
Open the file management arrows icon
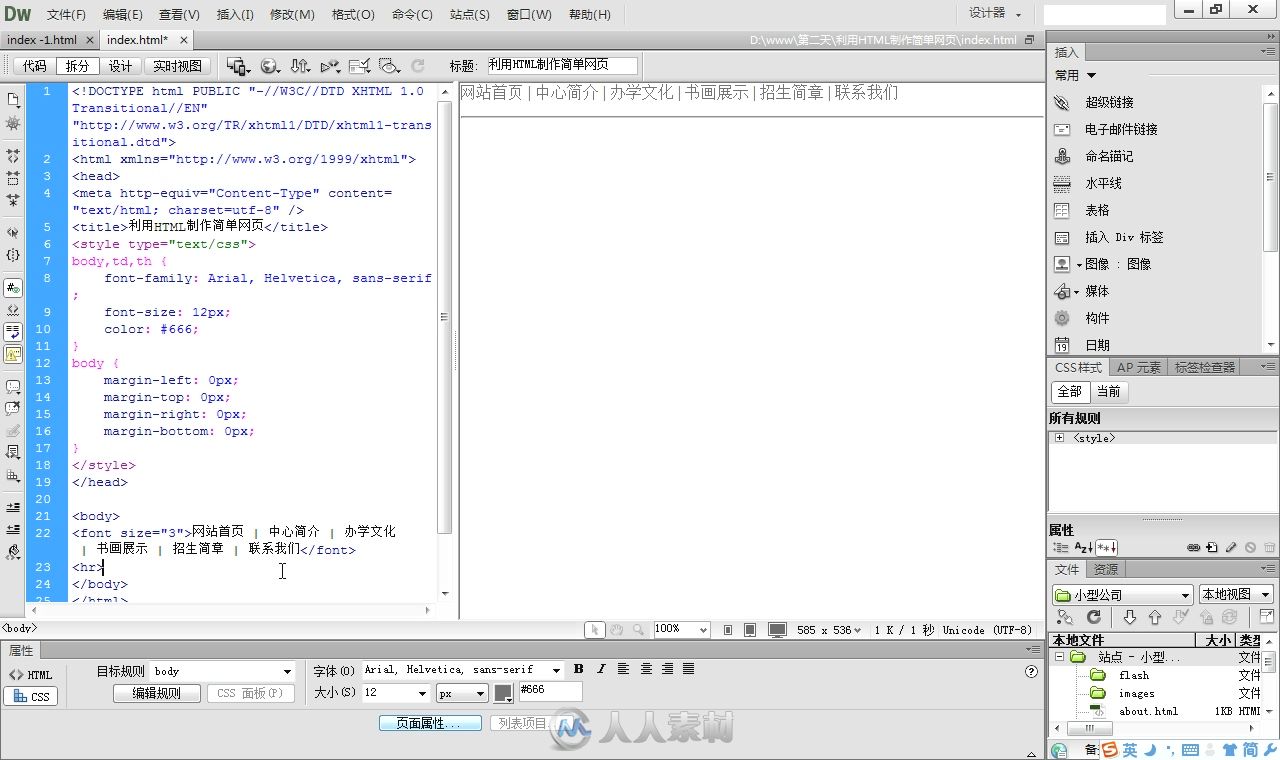[x=300, y=66]
